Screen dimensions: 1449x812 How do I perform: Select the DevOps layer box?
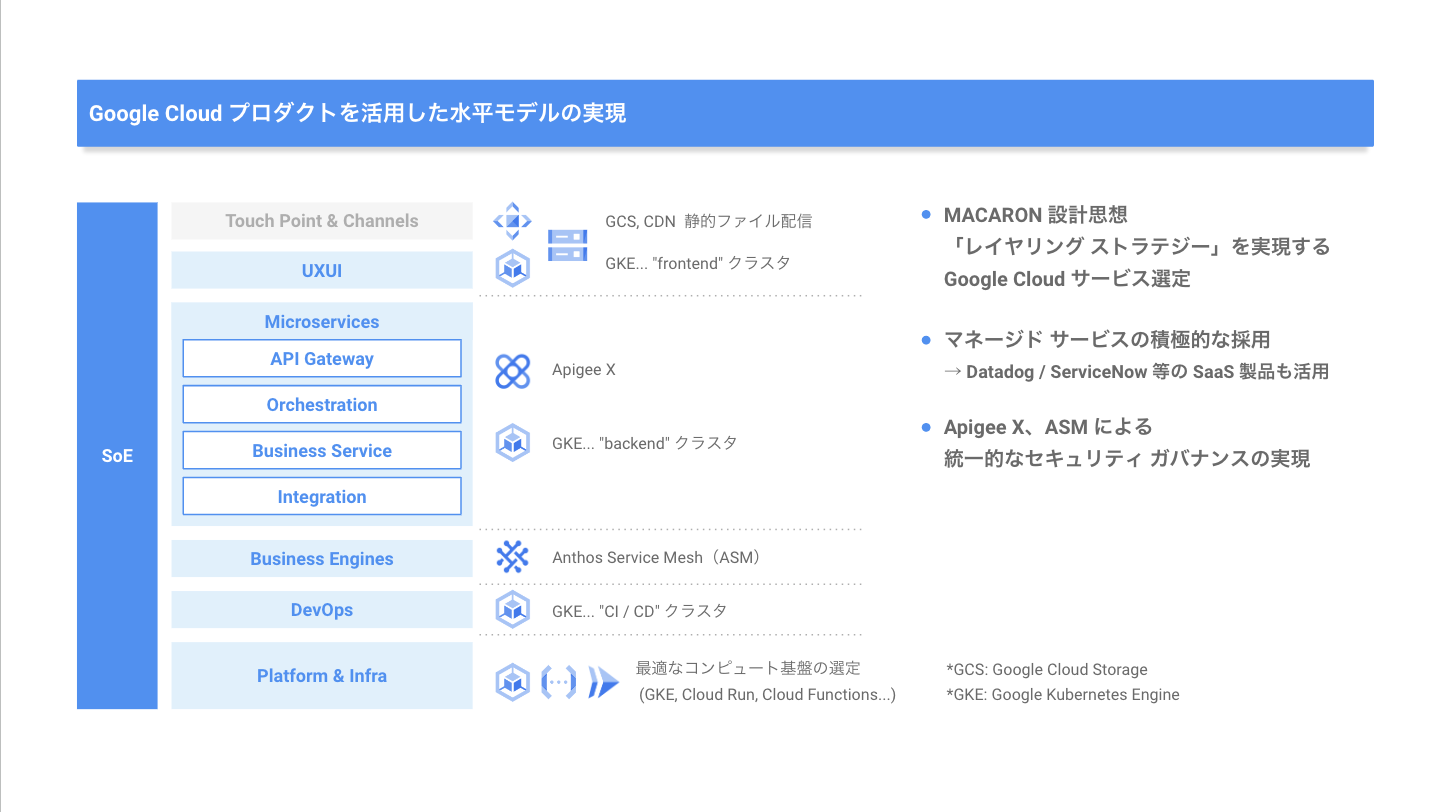322,610
